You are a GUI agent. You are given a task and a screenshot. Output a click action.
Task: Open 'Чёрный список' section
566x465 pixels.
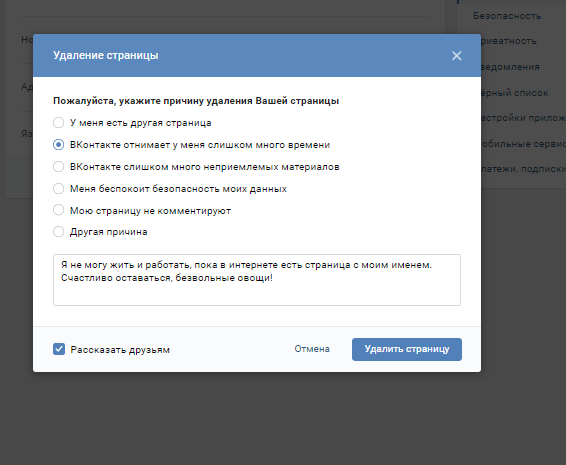(514, 93)
